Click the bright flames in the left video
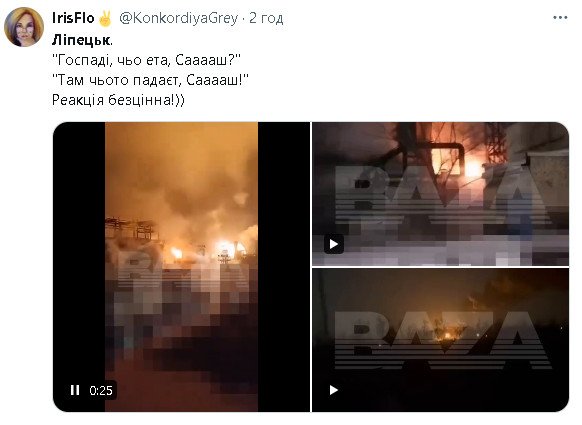 [x=226, y=249]
